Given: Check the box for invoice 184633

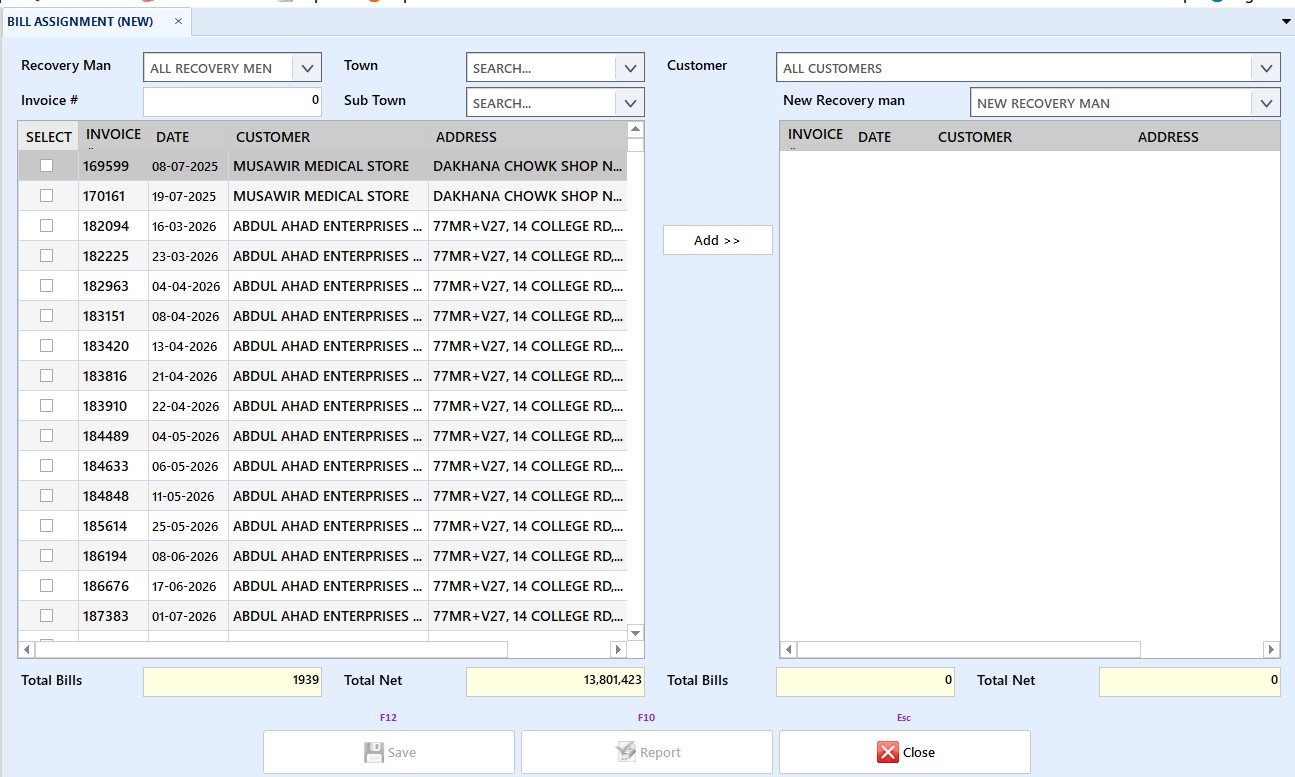Looking at the screenshot, I should point(46,466).
